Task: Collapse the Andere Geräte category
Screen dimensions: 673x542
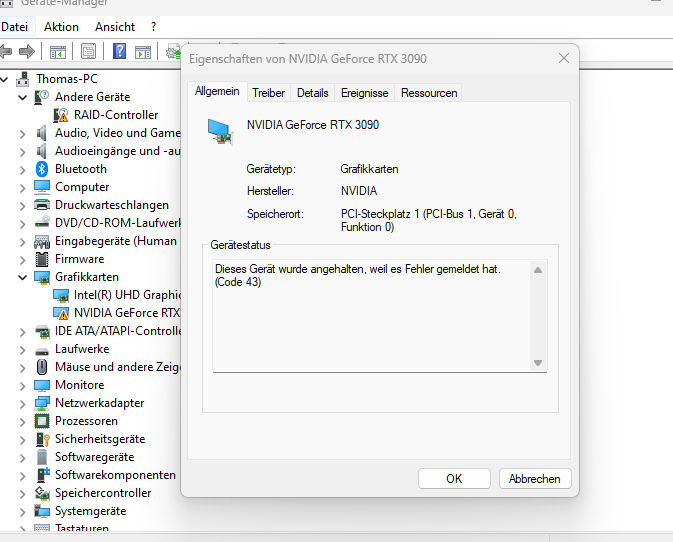Action: (x=22, y=97)
